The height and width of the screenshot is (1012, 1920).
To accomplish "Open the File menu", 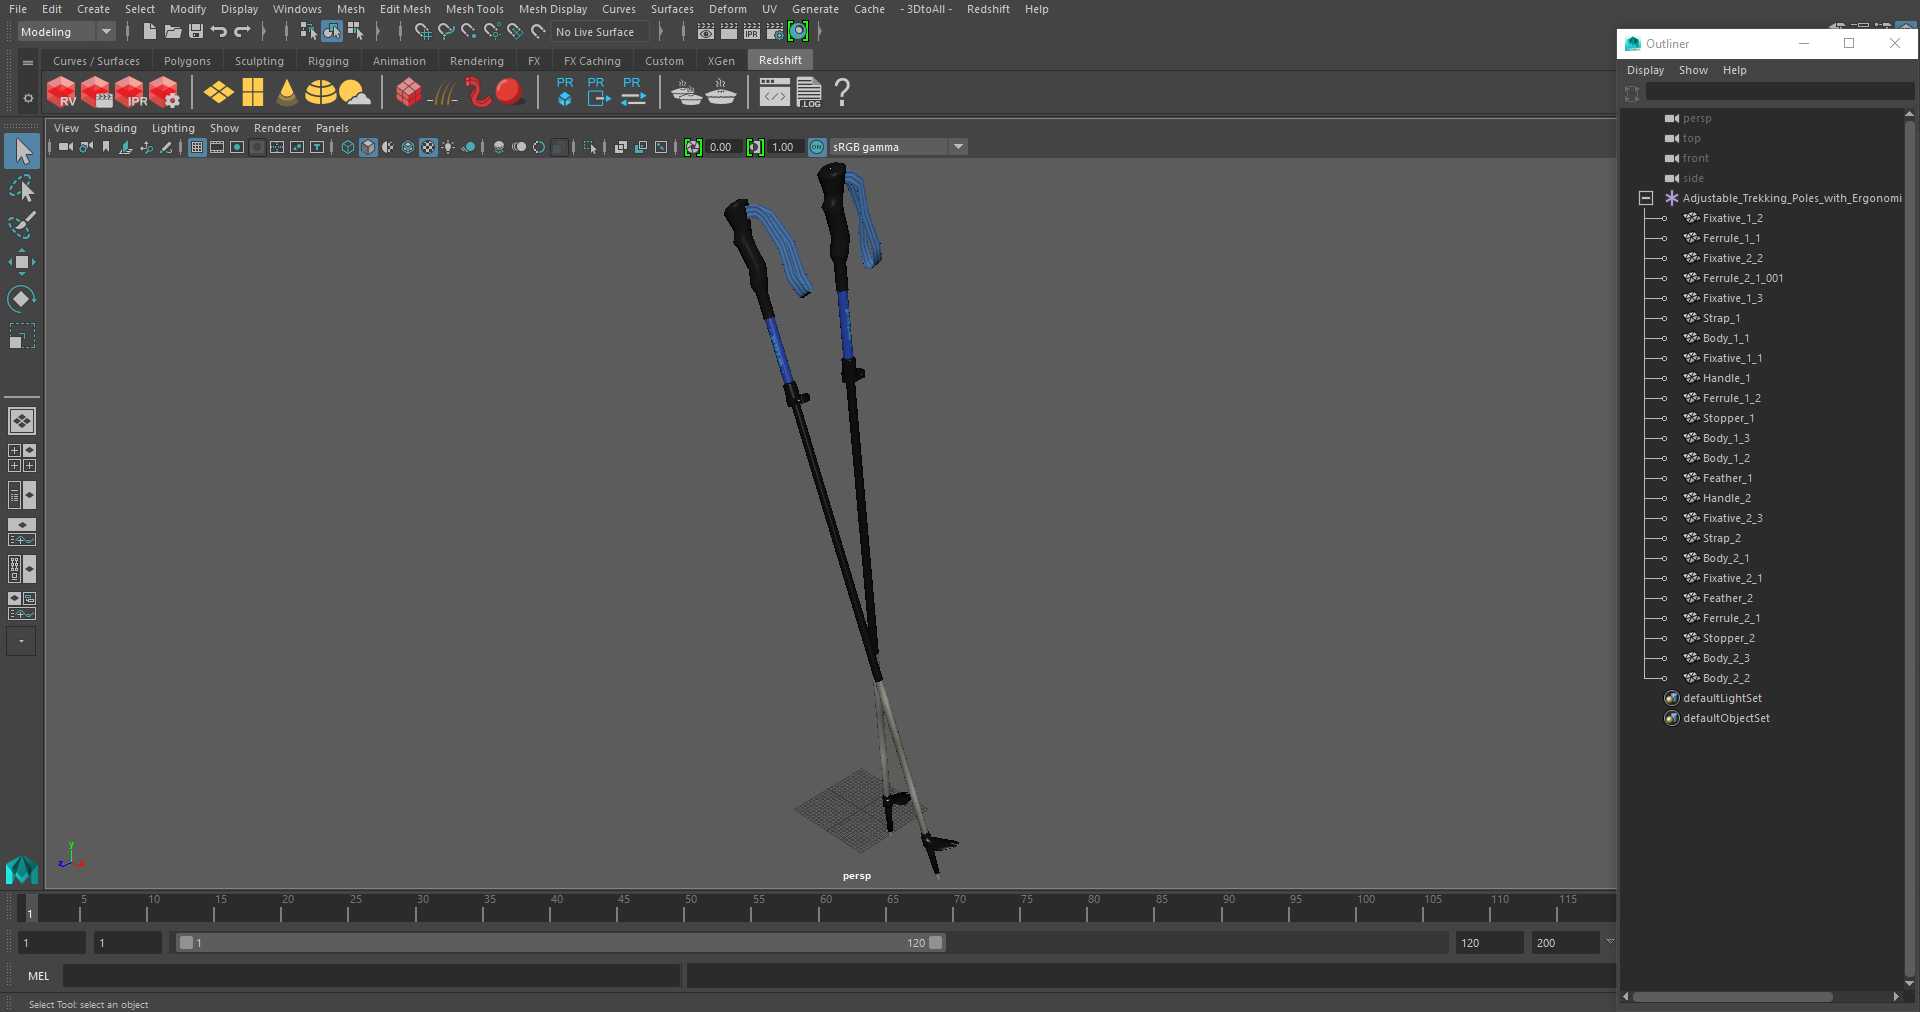I will click(18, 9).
